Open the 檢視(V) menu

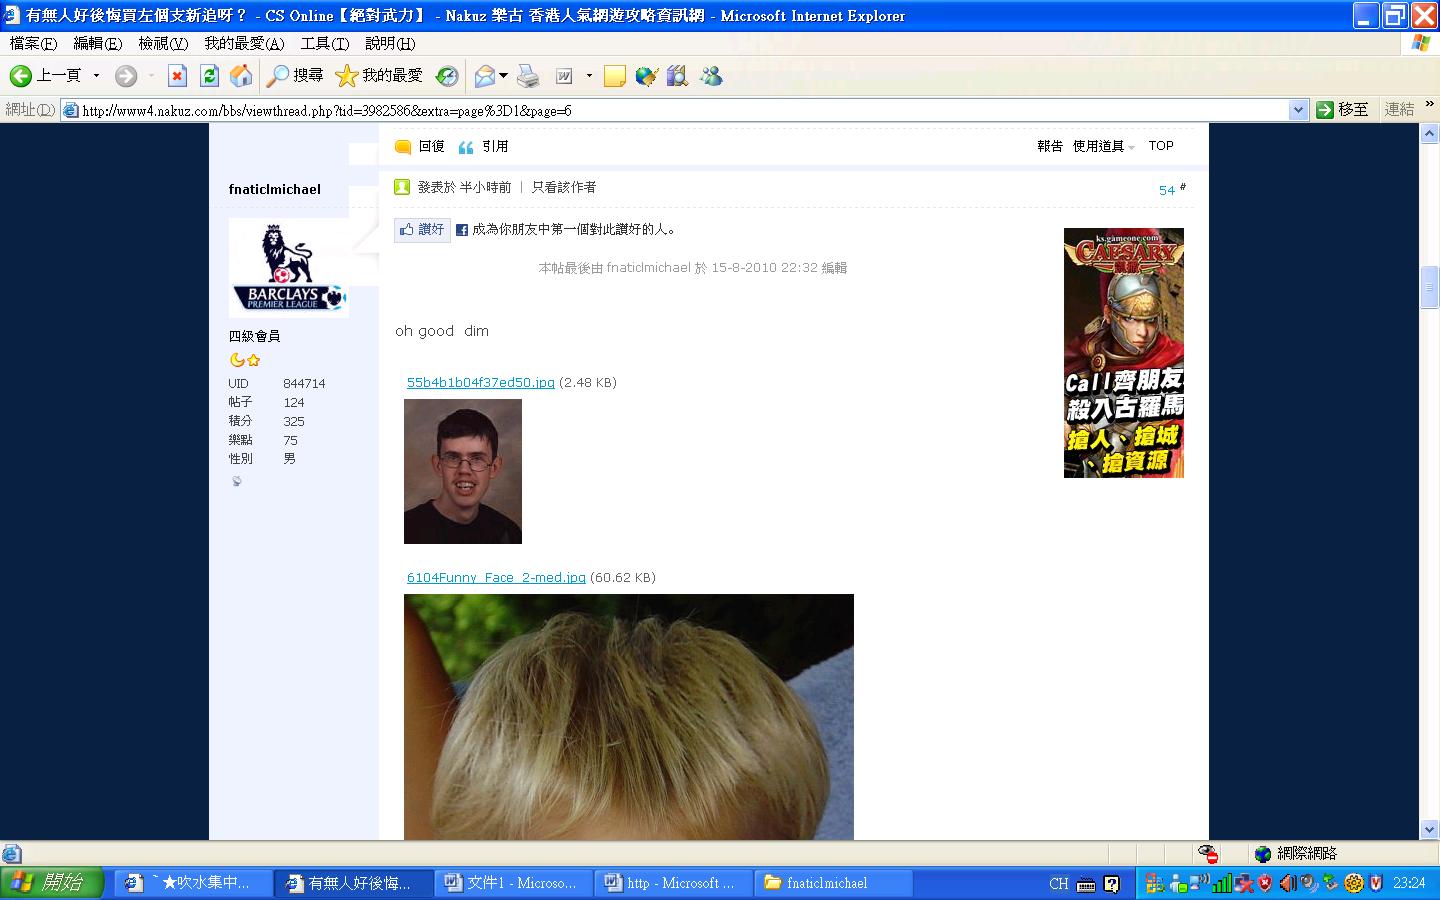click(x=162, y=43)
